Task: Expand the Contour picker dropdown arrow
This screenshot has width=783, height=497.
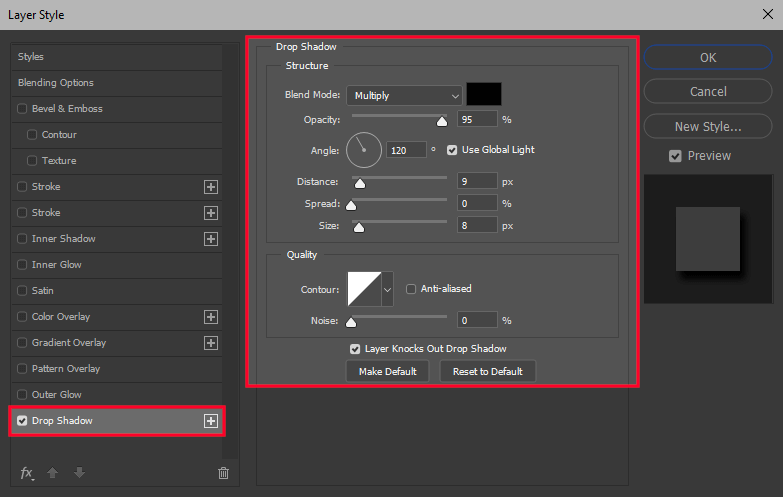Action: pos(388,290)
